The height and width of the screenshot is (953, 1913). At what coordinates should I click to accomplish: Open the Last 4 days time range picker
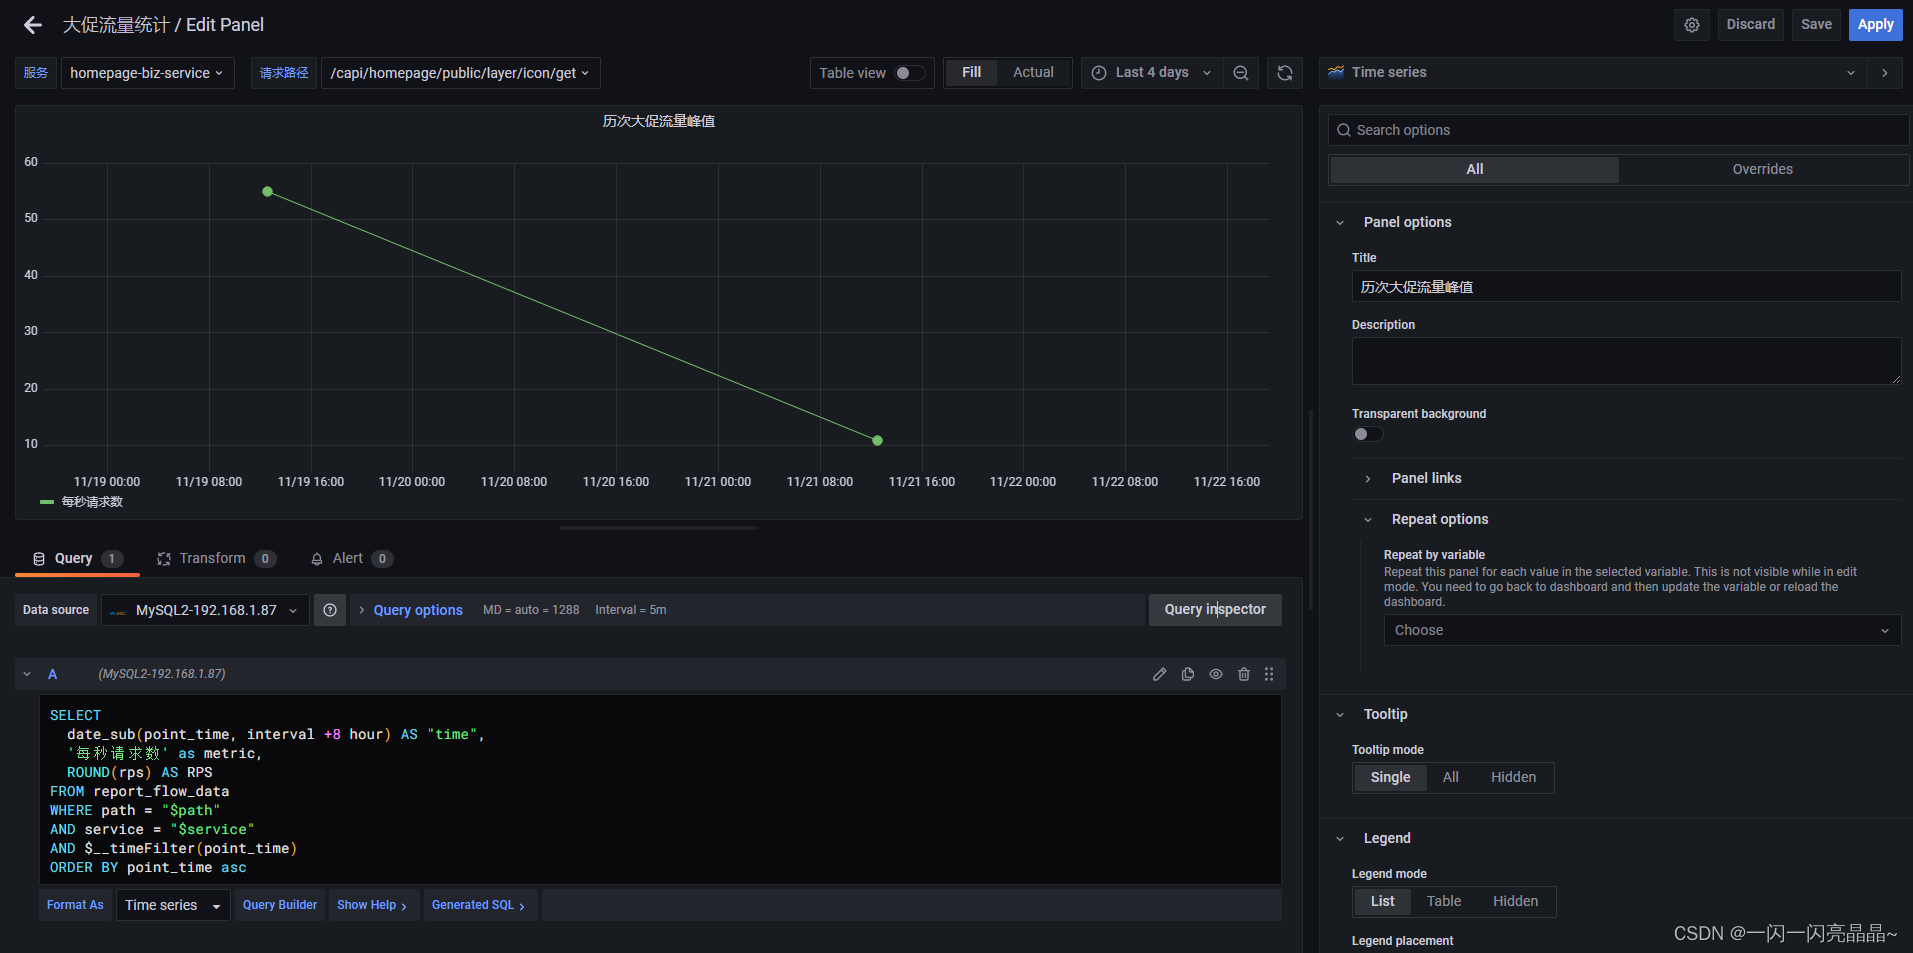(x=1150, y=72)
